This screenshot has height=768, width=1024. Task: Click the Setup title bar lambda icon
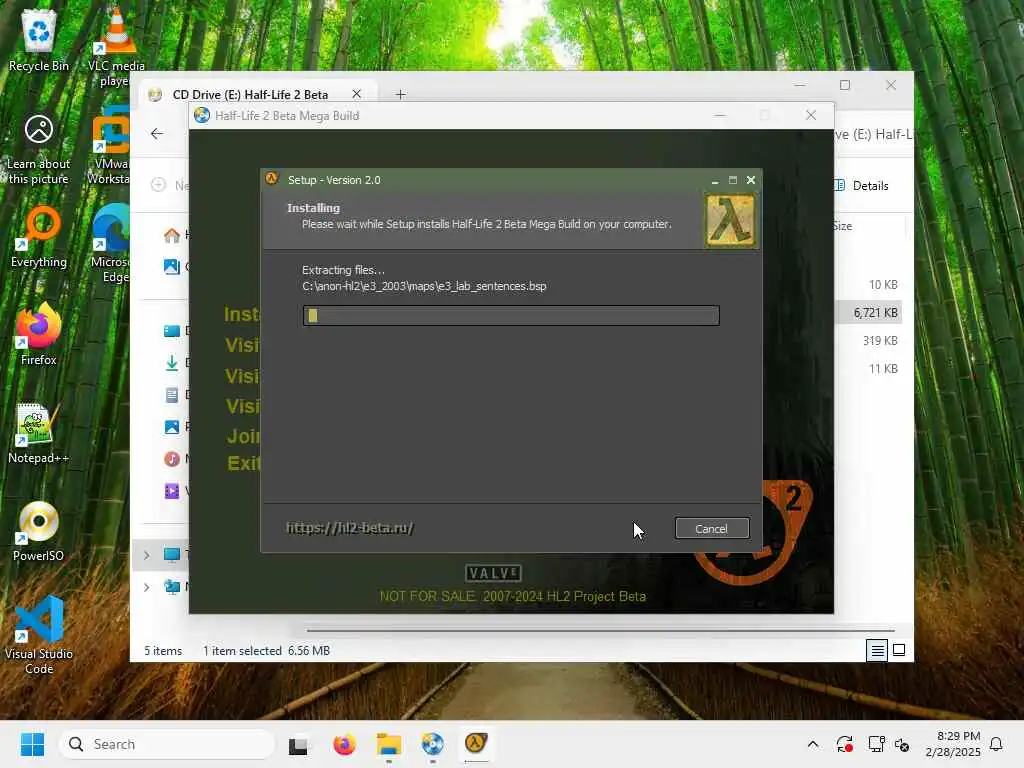click(272, 179)
